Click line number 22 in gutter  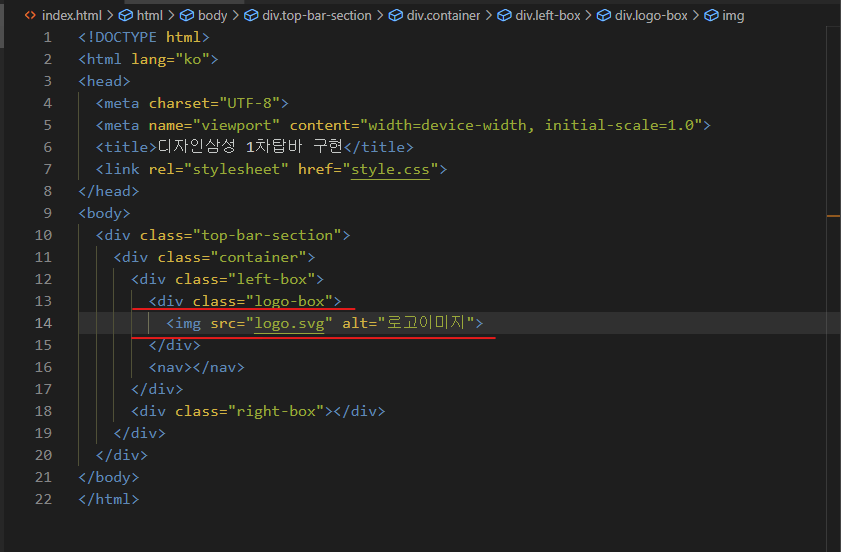pyautogui.click(x=43, y=499)
